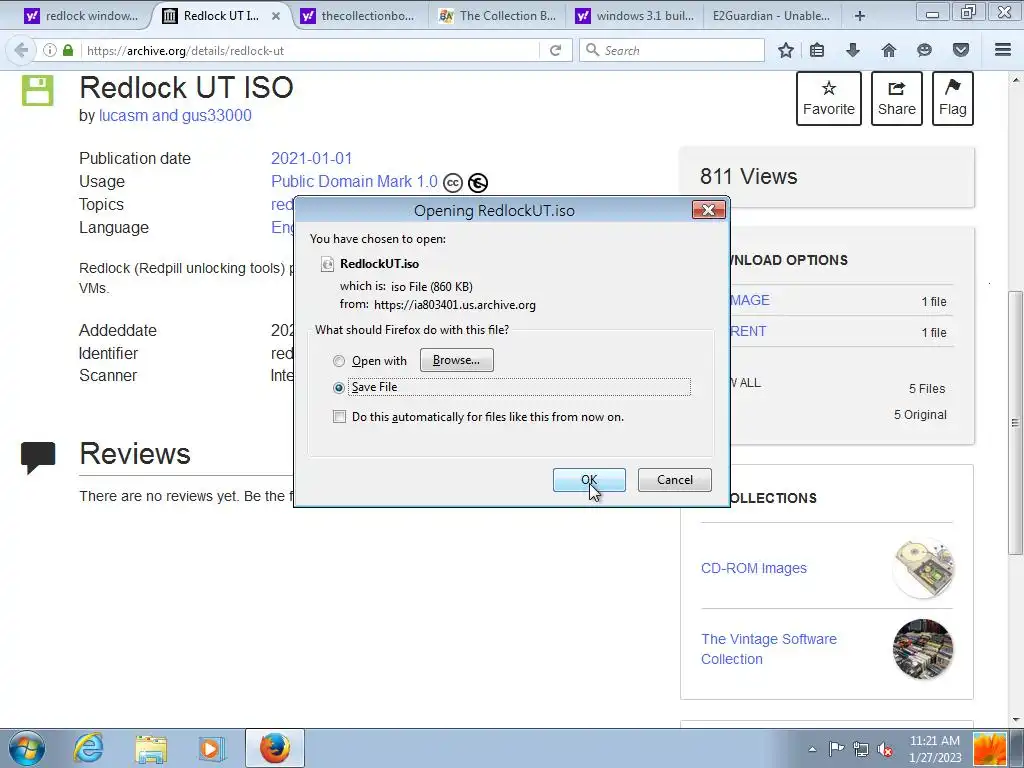Screen dimensions: 1024x768
Task: Click the '5 Original' files text
Action: tap(920, 415)
